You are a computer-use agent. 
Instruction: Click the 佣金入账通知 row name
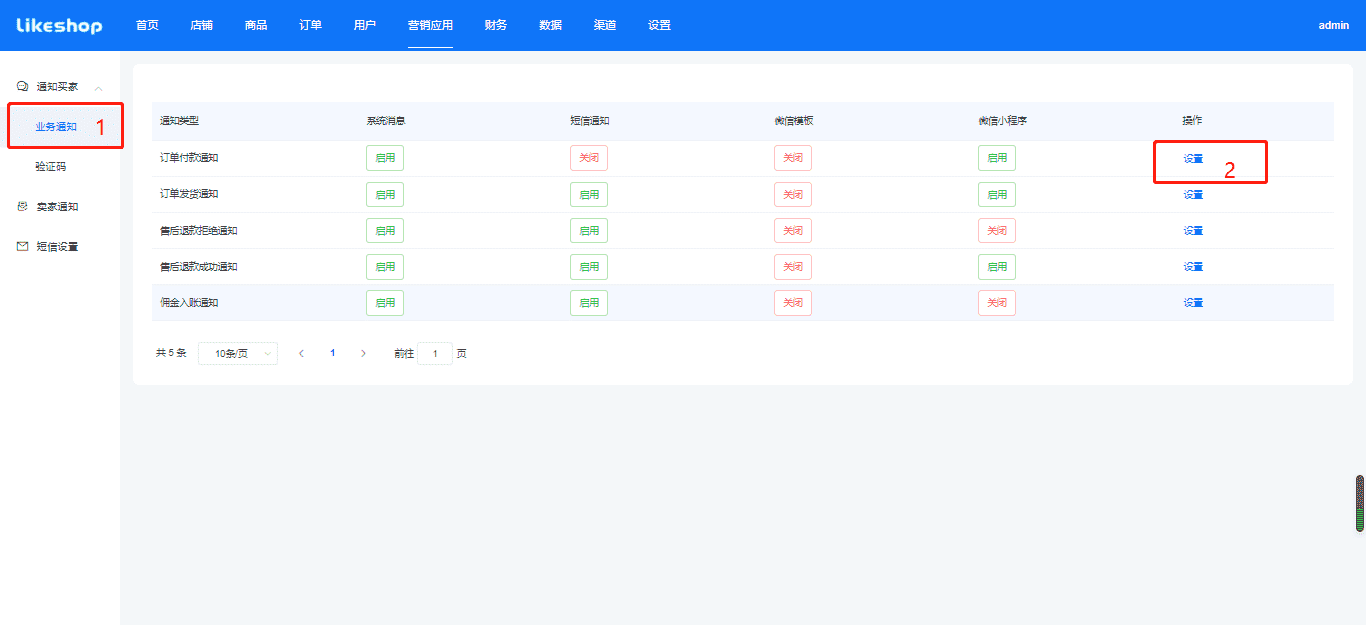[189, 302]
